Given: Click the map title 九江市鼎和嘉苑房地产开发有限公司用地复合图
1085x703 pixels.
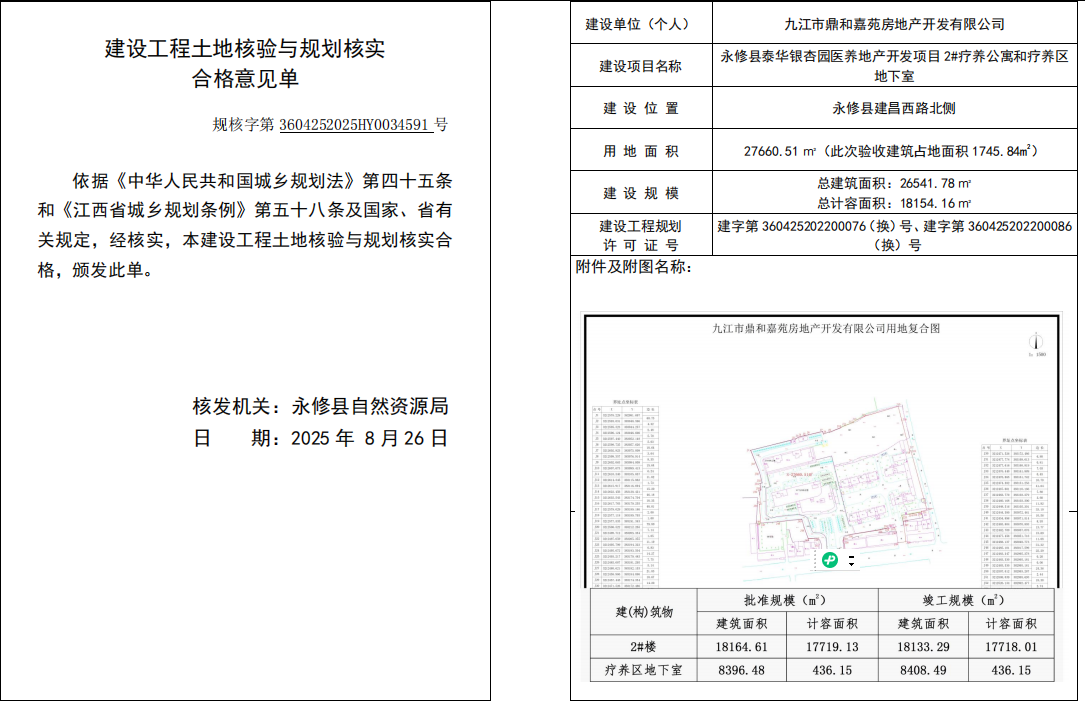Looking at the screenshot, I should point(826,328).
